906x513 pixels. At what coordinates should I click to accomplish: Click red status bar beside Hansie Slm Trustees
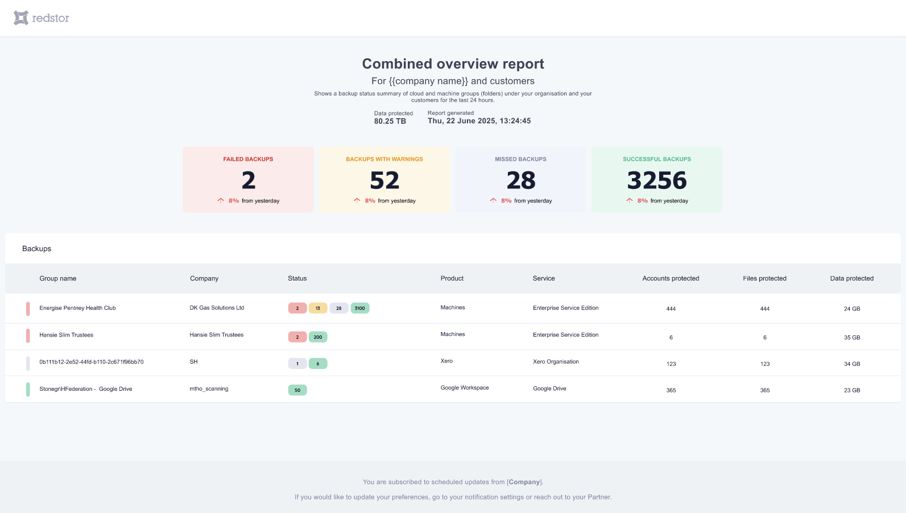click(x=28, y=336)
